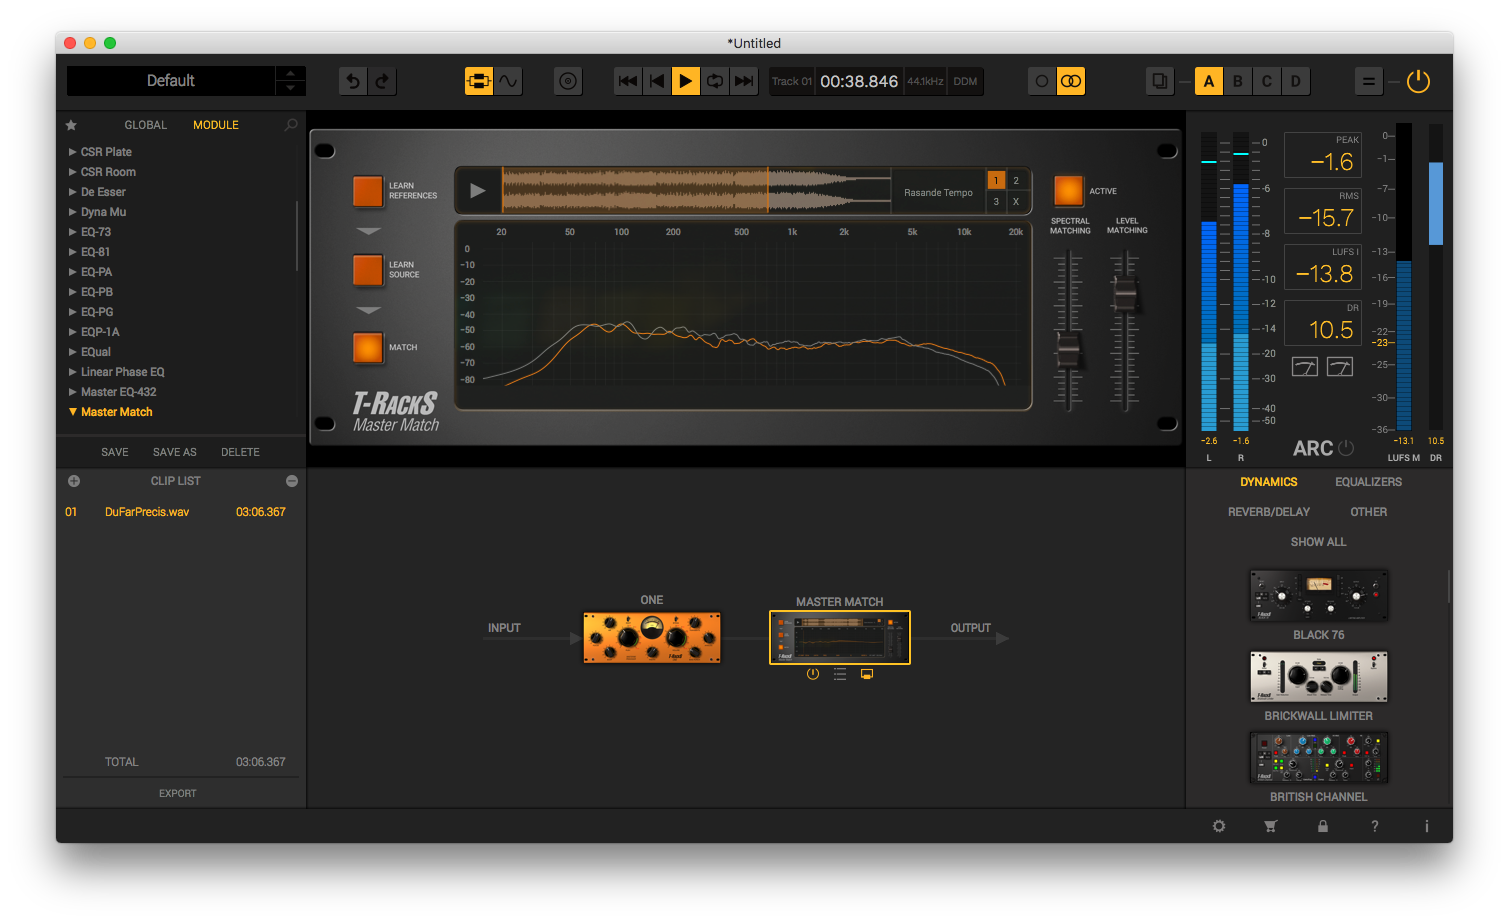This screenshot has height=923, width=1509.
Task: Select the stereo linked-circles mode
Action: pos(1071,81)
